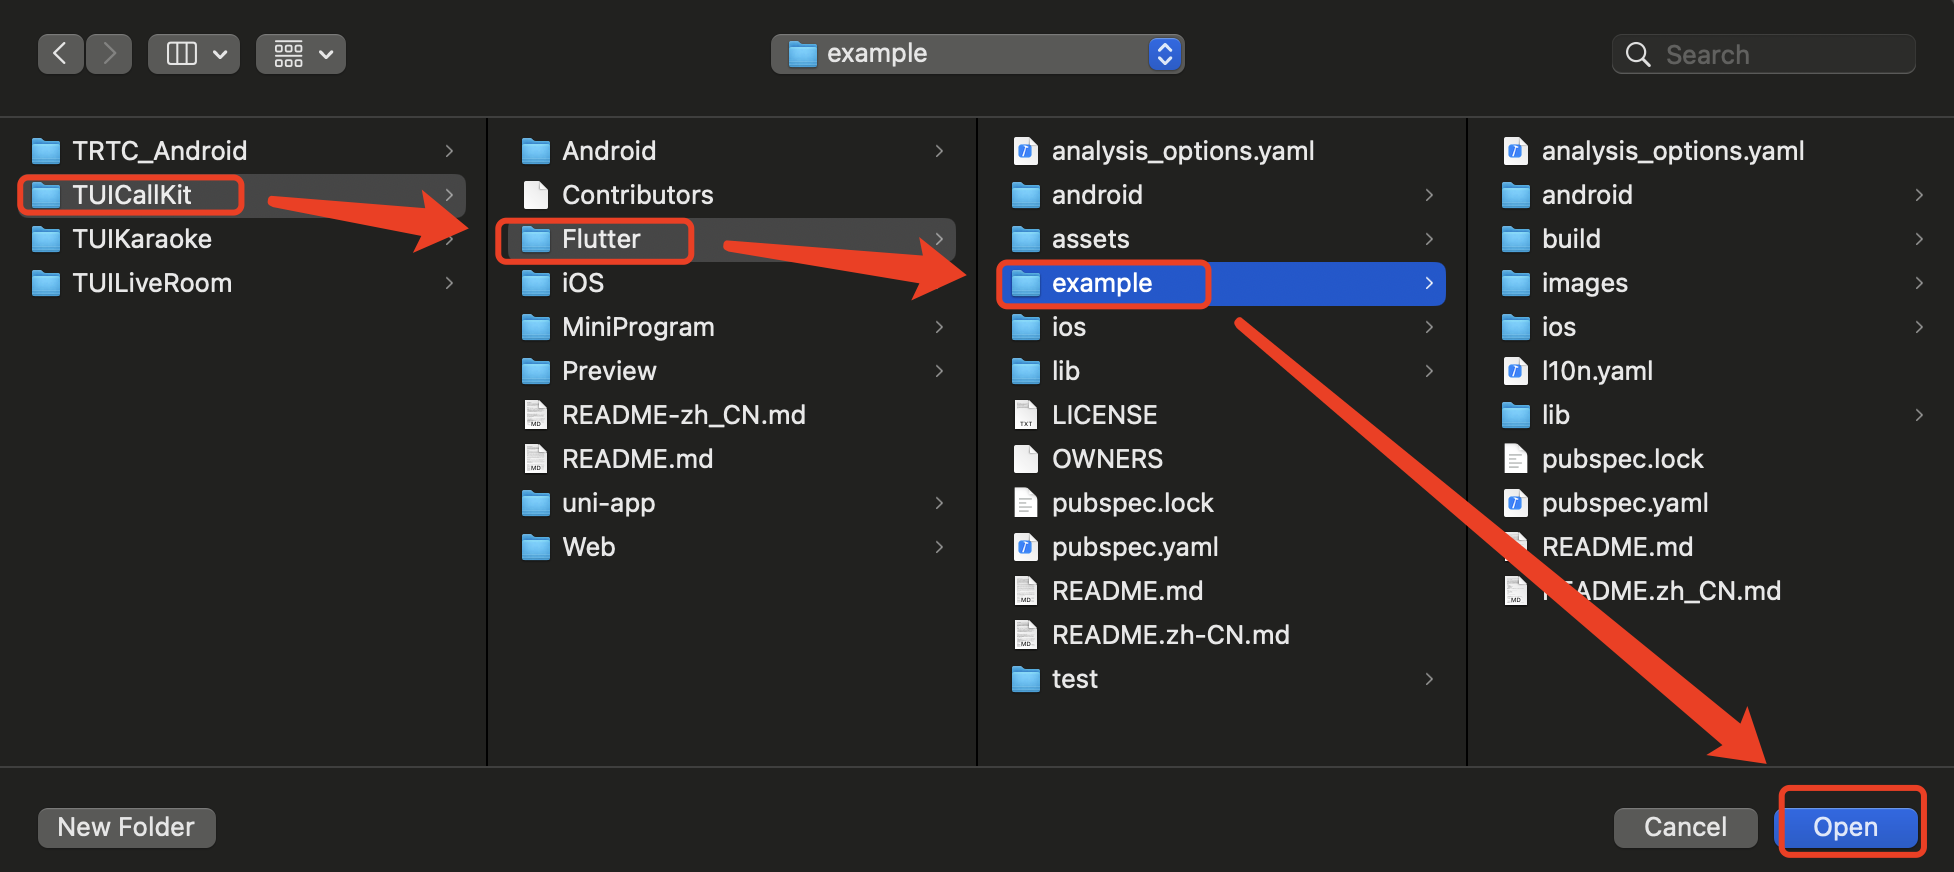Expand the TUILiveRoom folder chevron
This screenshot has height=872, width=1954.
449,284
